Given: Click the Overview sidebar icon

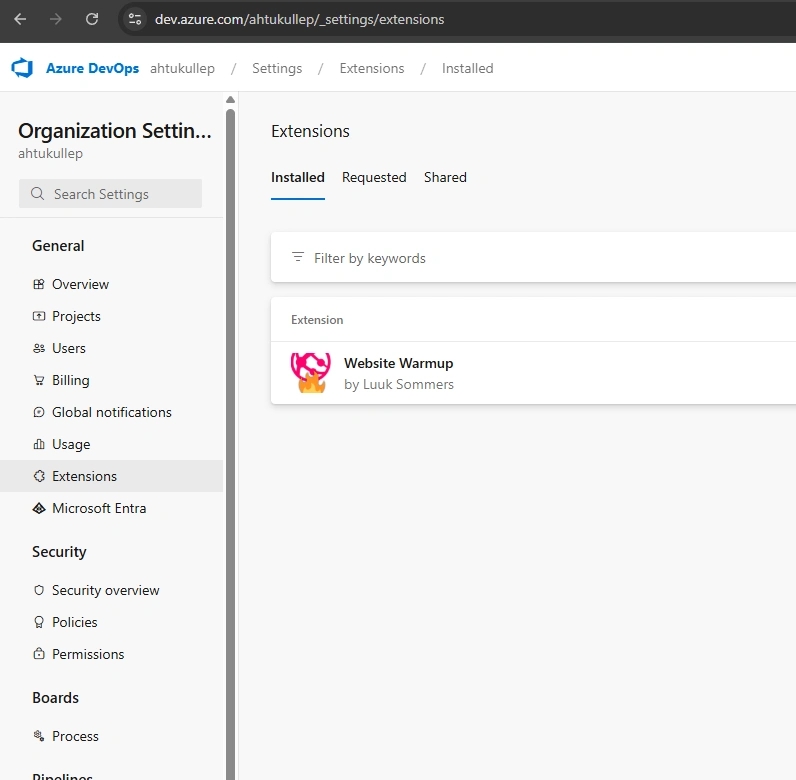Looking at the screenshot, I should pyautogui.click(x=39, y=284).
